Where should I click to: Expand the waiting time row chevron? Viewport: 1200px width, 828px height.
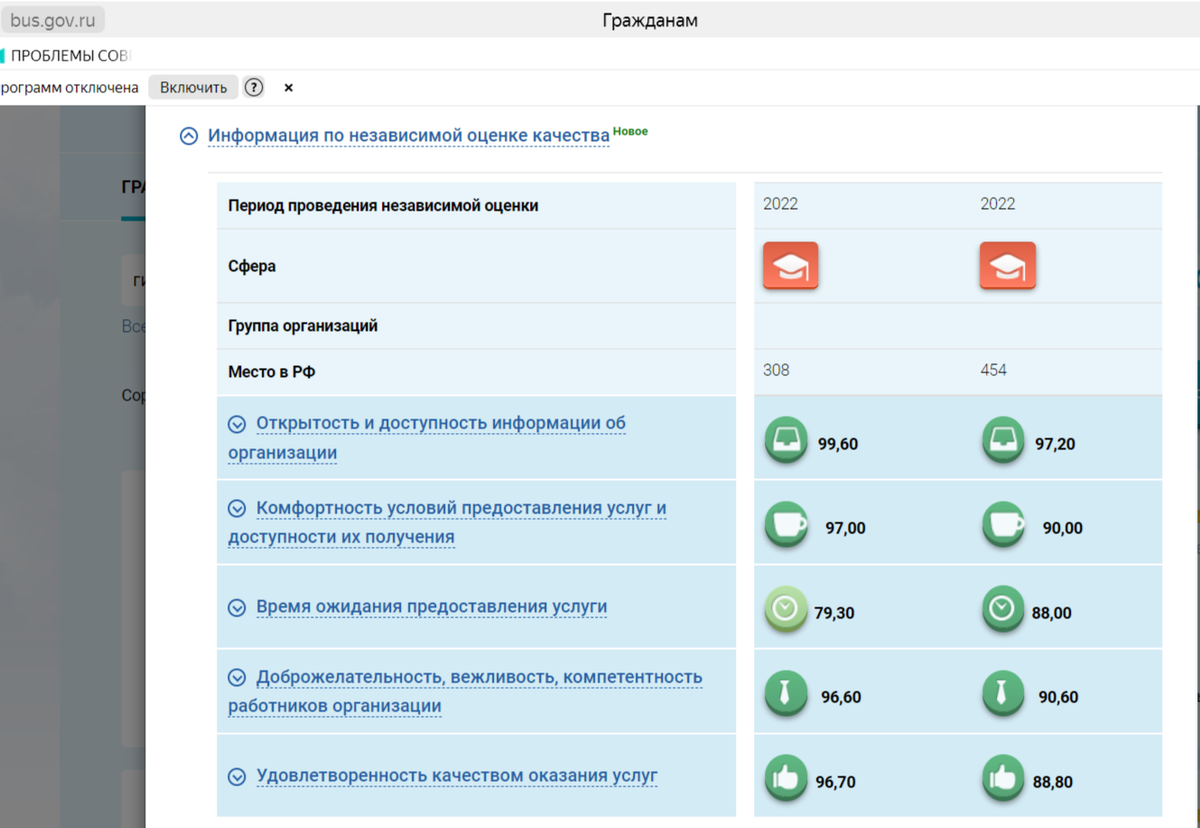tap(237, 607)
